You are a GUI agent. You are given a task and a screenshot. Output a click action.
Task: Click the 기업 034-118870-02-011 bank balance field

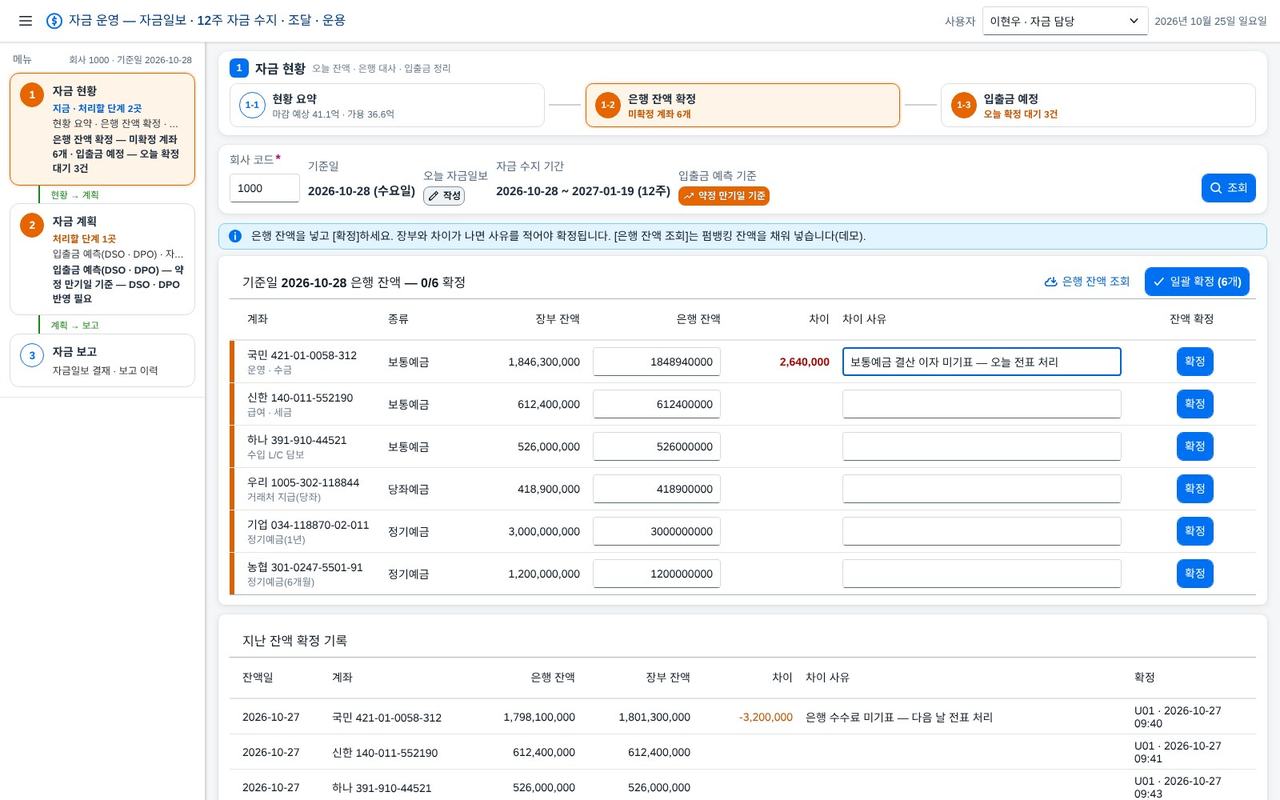(x=657, y=532)
